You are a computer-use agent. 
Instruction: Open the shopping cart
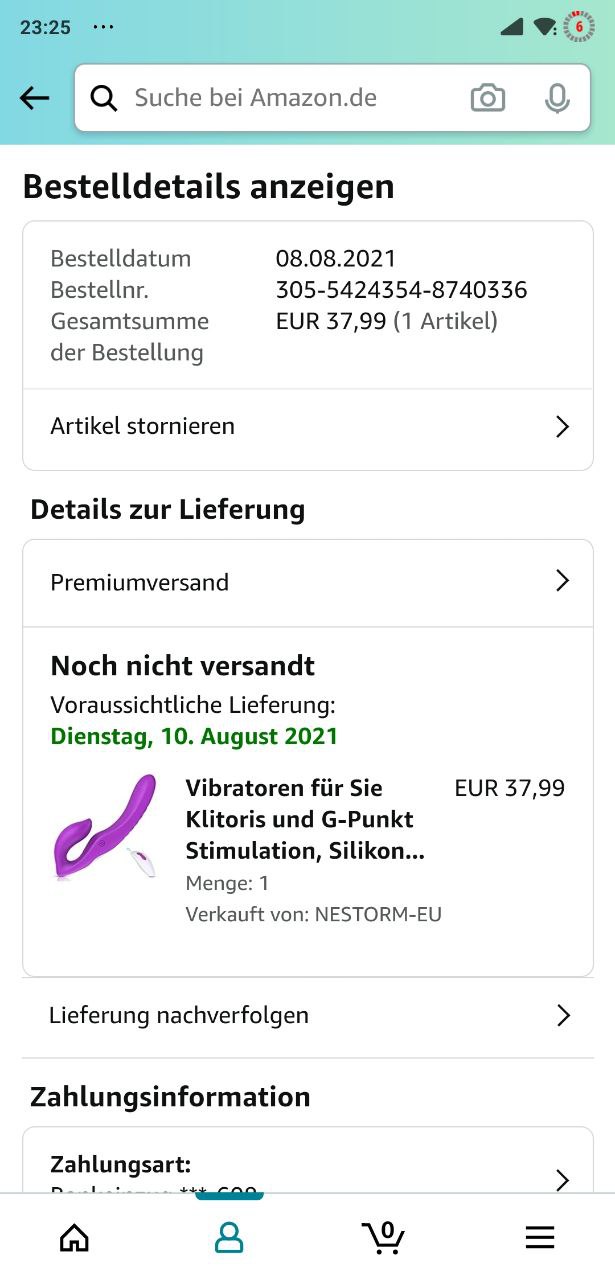click(383, 1238)
